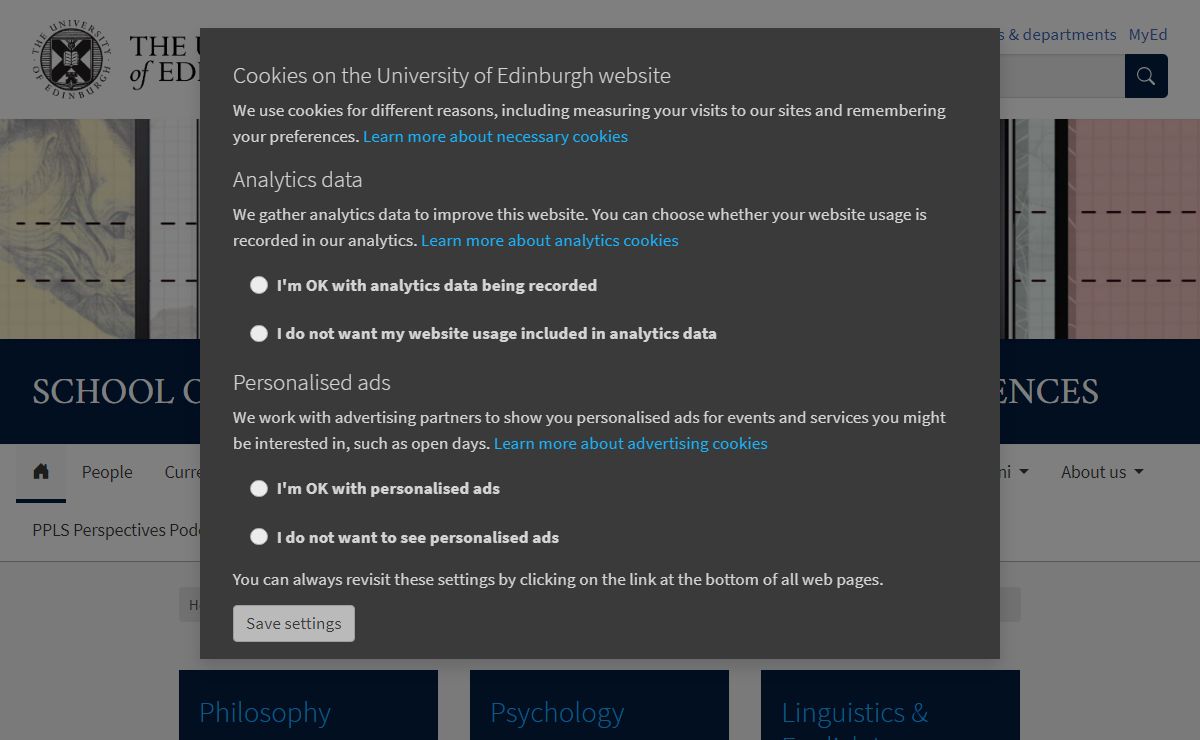
Task: Select do not want usage in analytics
Action: coord(259,333)
